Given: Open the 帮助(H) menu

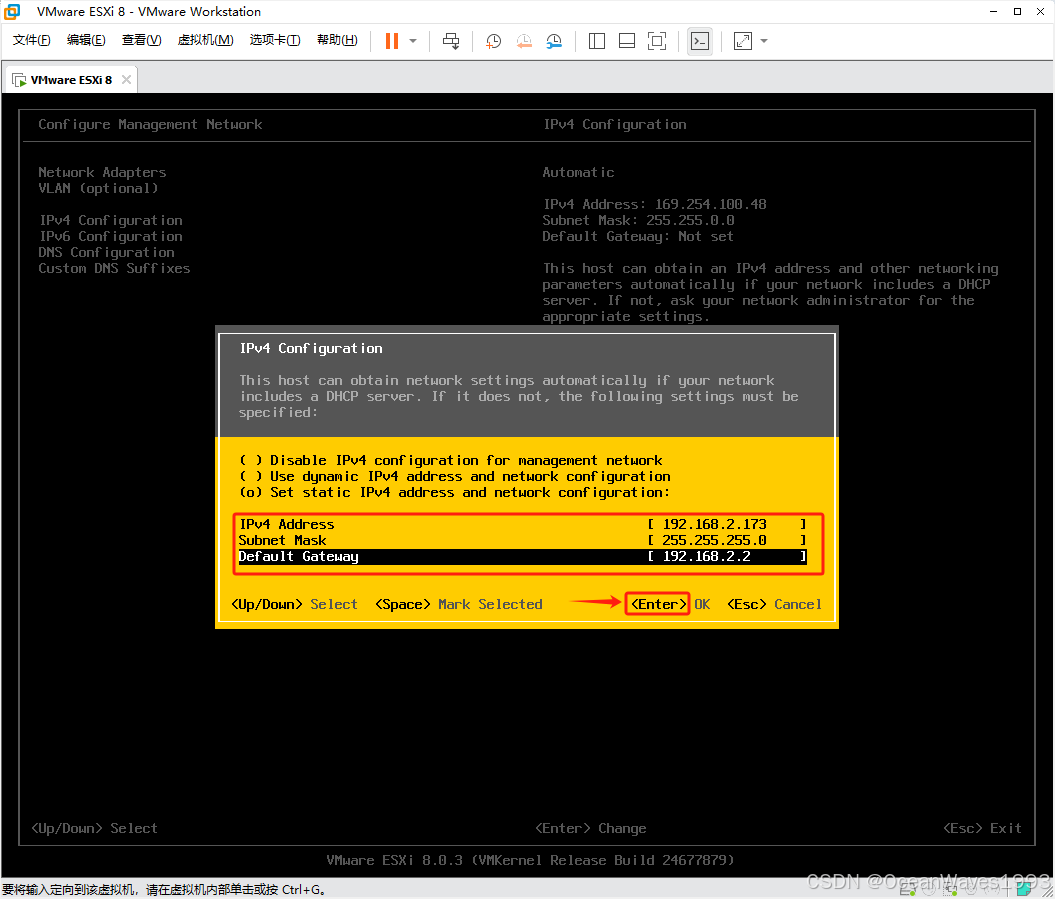Looking at the screenshot, I should (x=337, y=40).
